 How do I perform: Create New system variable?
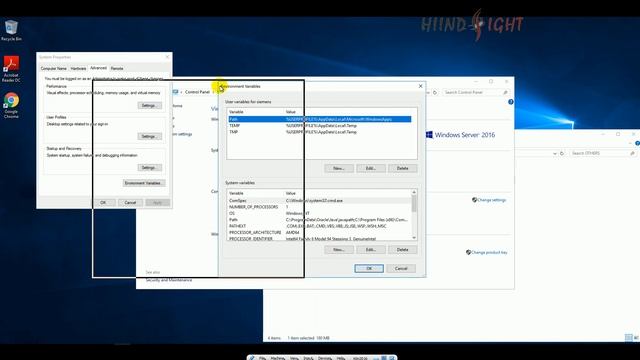[x=339, y=249]
